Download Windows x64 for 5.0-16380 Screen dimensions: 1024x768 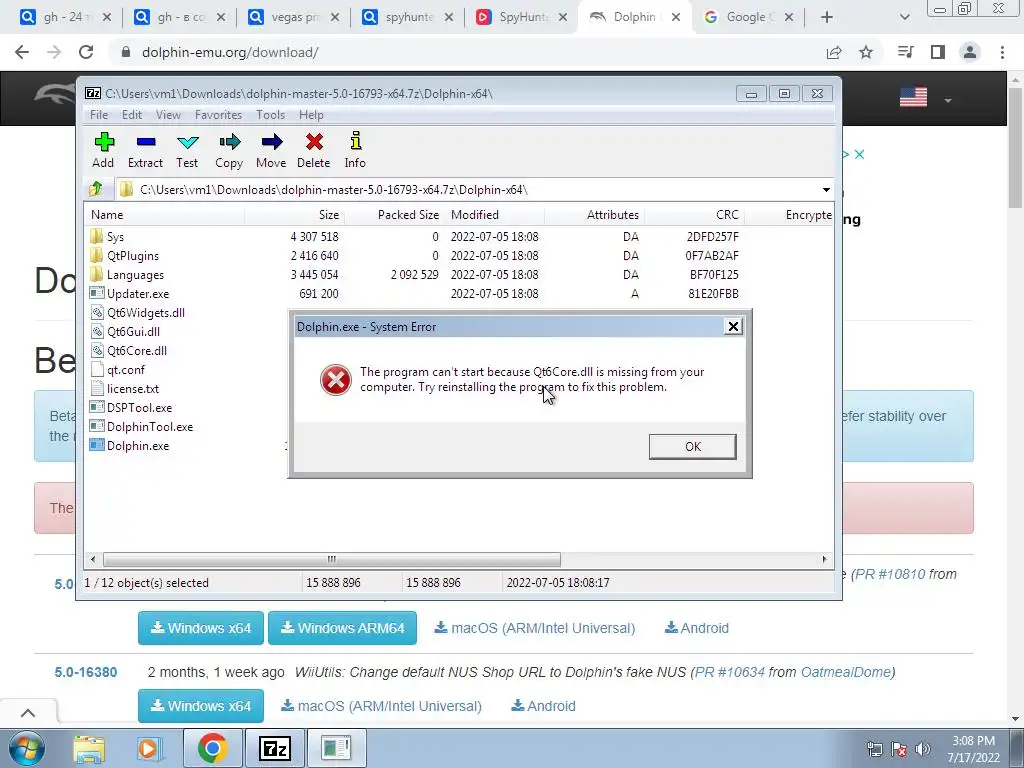point(200,706)
